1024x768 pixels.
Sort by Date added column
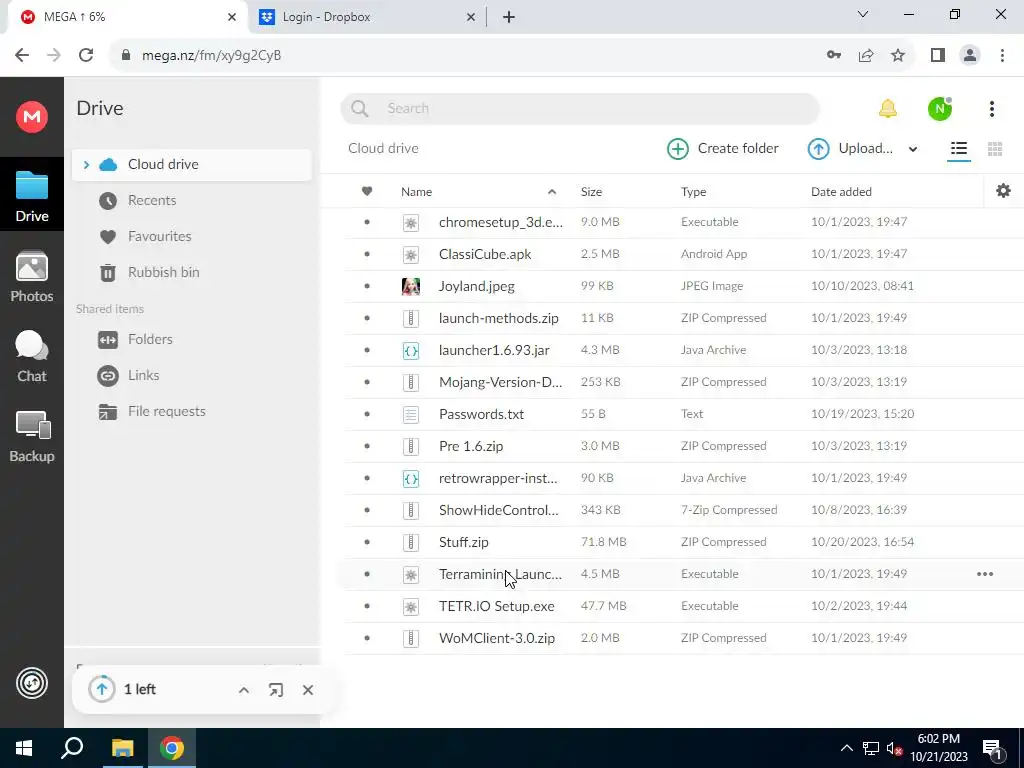[x=841, y=192]
